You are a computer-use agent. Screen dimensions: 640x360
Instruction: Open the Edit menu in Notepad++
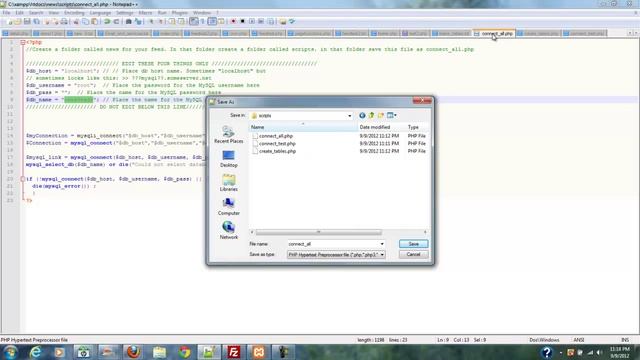click(x=19, y=13)
